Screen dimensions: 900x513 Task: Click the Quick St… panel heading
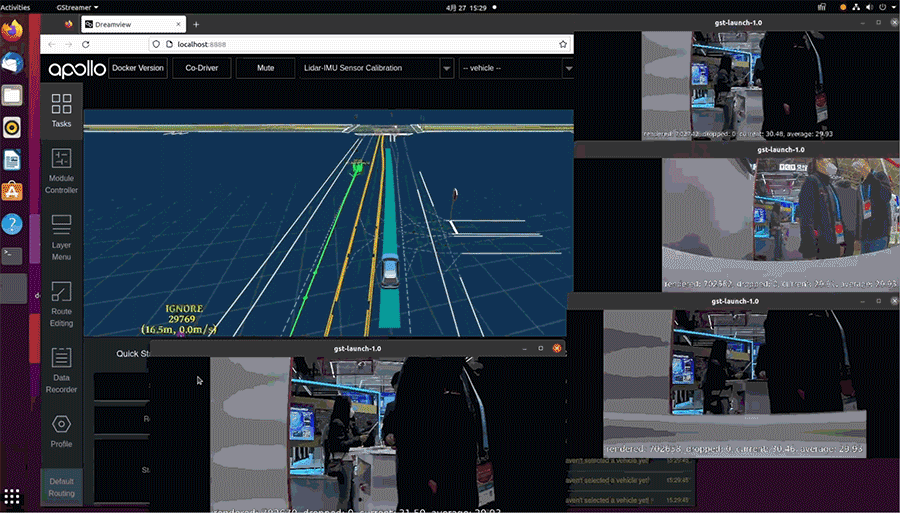(x=133, y=353)
